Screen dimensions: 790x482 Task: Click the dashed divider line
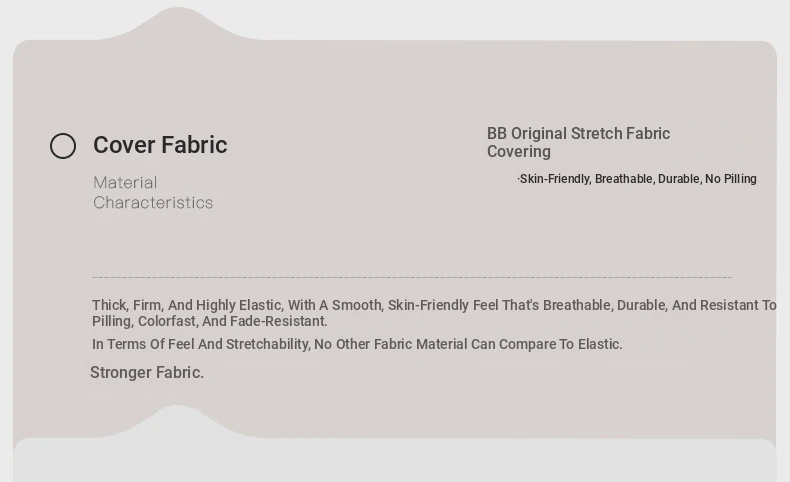point(412,277)
